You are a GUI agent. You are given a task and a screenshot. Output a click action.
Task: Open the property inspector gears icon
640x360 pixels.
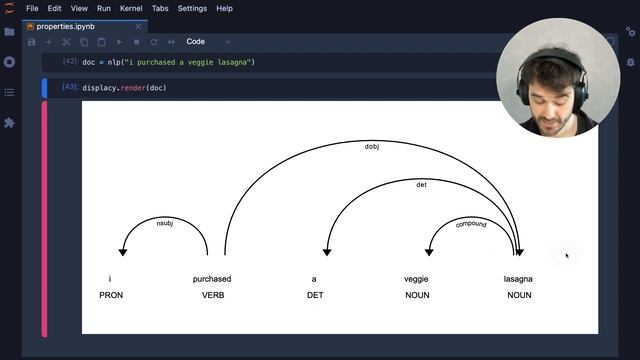[x=631, y=31]
